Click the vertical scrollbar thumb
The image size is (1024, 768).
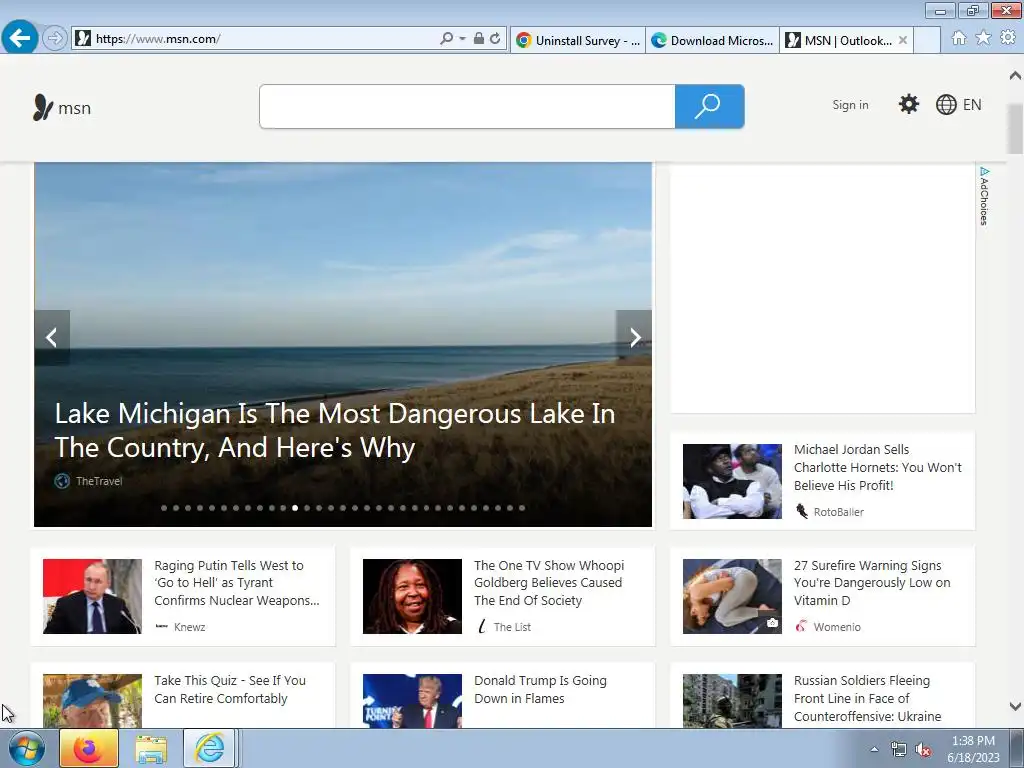(x=1015, y=129)
